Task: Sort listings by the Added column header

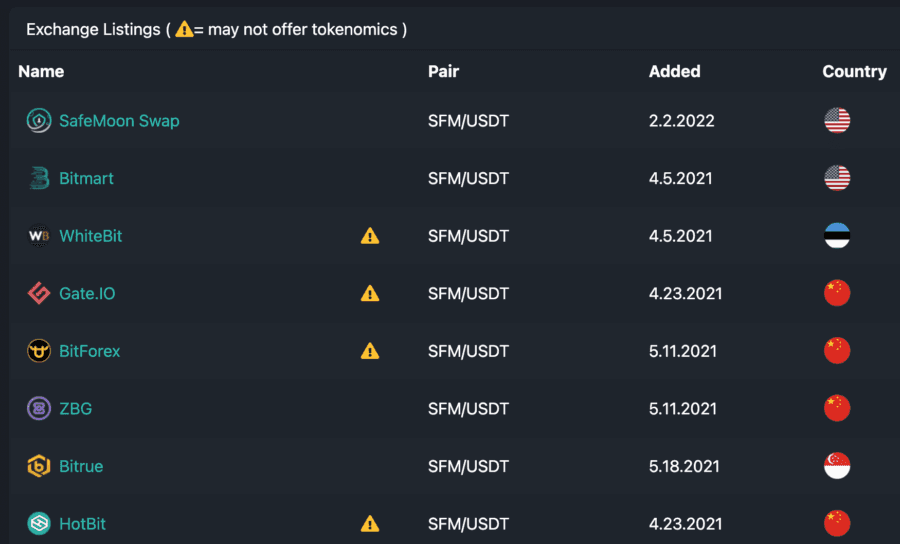Action: pos(674,72)
